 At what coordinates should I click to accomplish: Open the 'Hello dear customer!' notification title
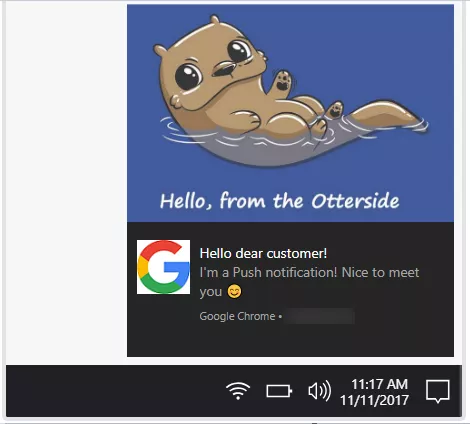pyautogui.click(x=263, y=253)
